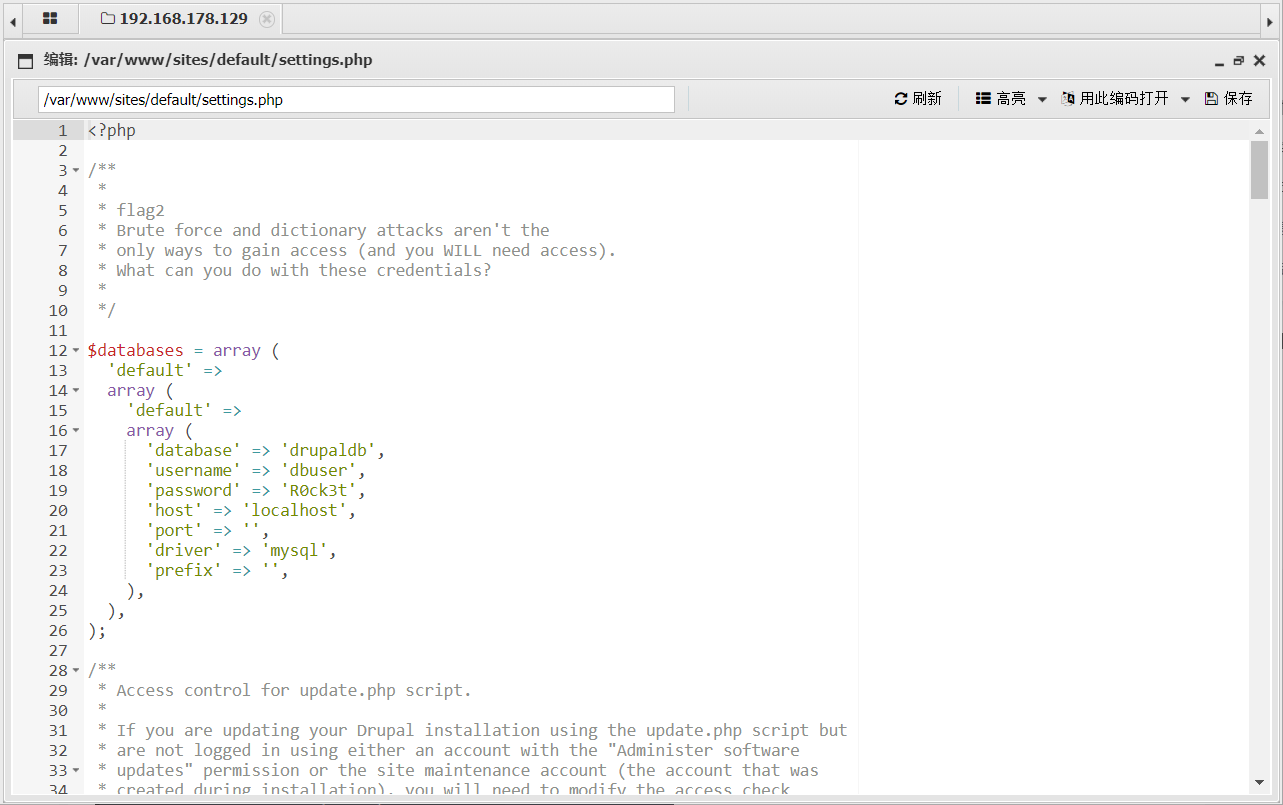Collapse the array at line 14
This screenshot has height=805, width=1283.
[76, 391]
